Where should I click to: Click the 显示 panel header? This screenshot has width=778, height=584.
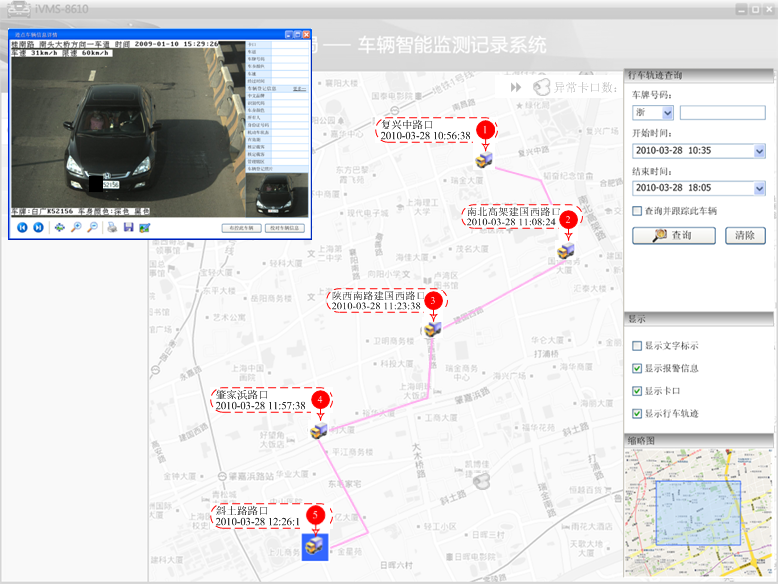[699, 319]
